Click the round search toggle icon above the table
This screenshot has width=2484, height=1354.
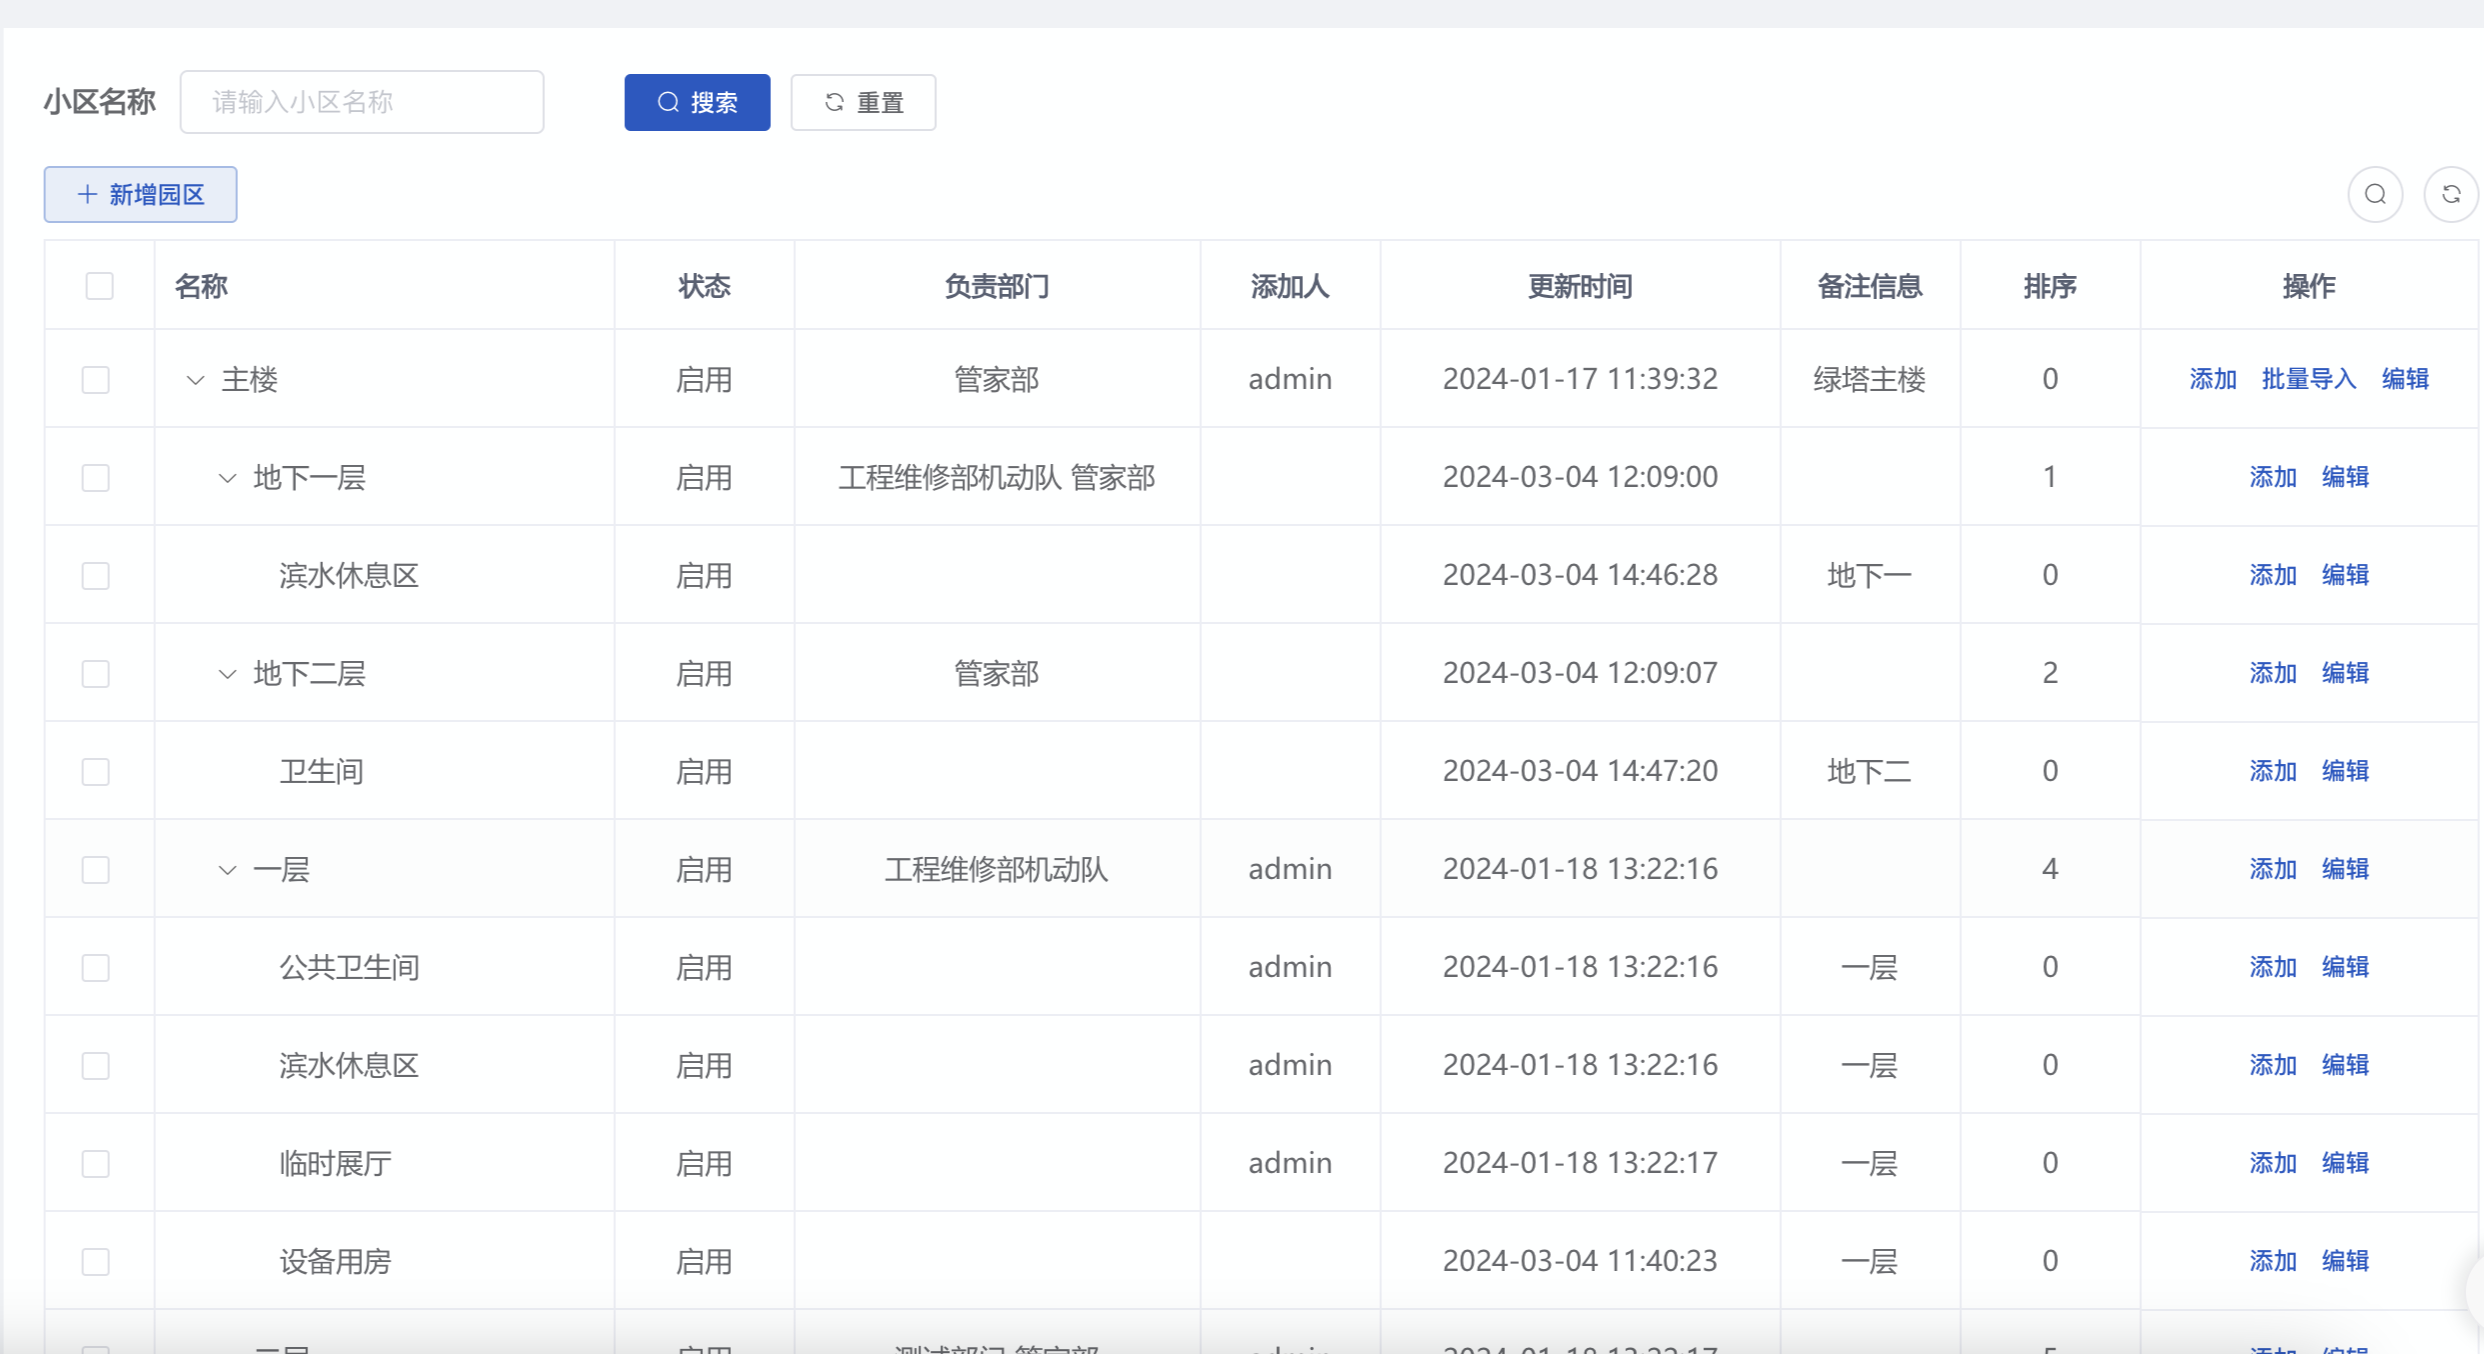(2375, 194)
